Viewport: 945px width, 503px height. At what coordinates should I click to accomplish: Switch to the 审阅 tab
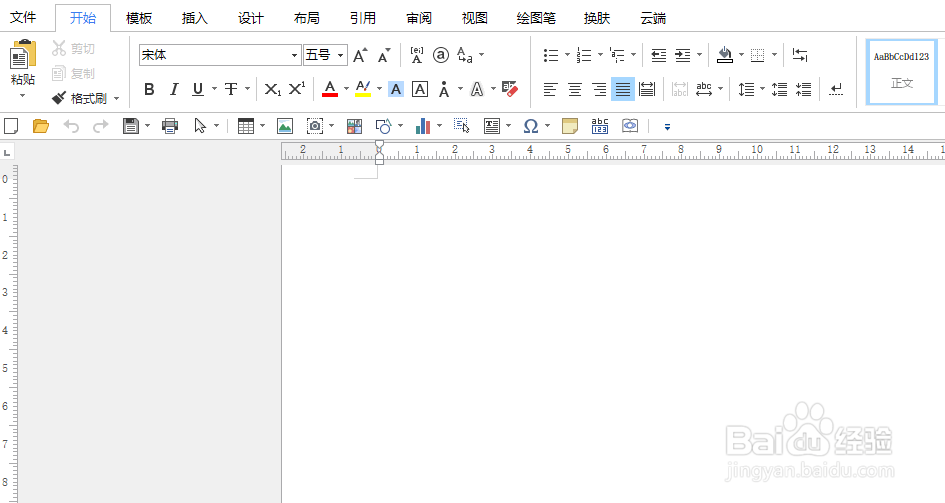[x=419, y=18]
